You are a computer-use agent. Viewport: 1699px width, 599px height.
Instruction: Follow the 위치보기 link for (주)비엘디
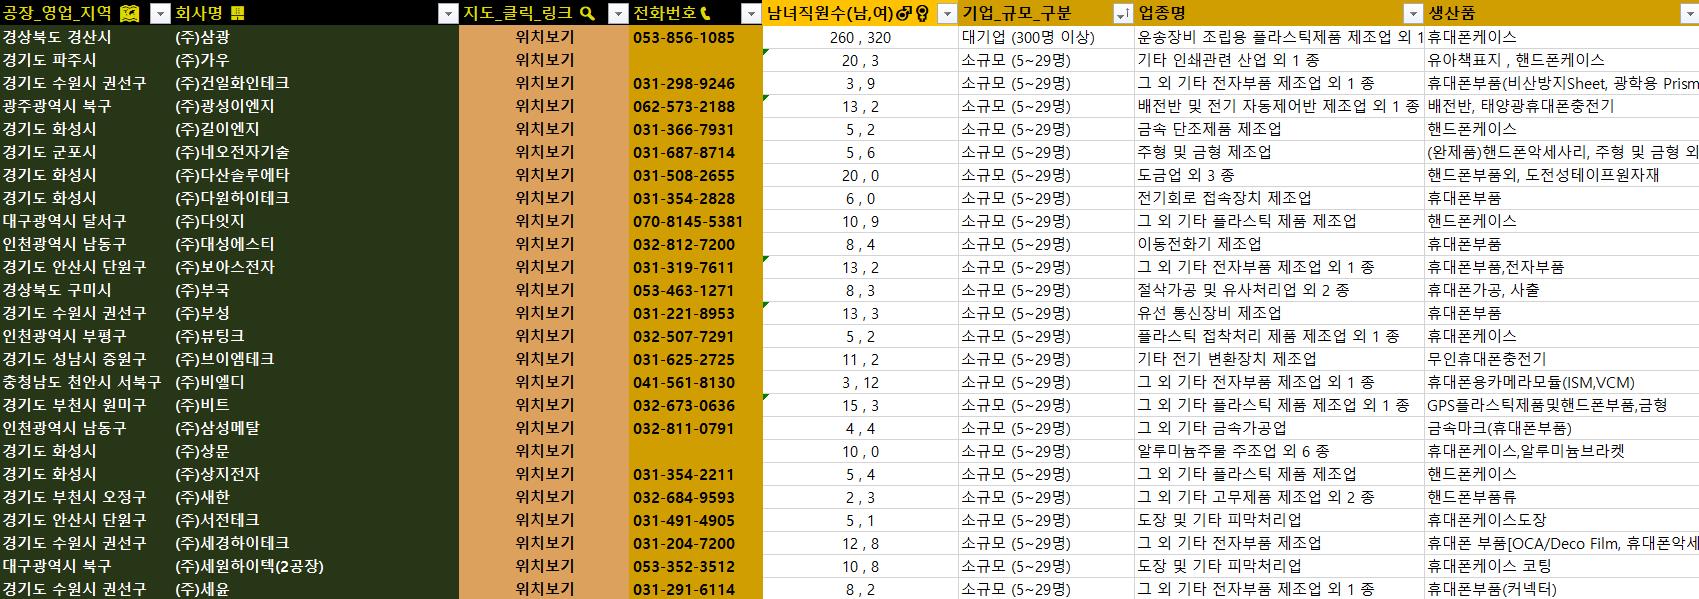pyautogui.click(x=544, y=382)
